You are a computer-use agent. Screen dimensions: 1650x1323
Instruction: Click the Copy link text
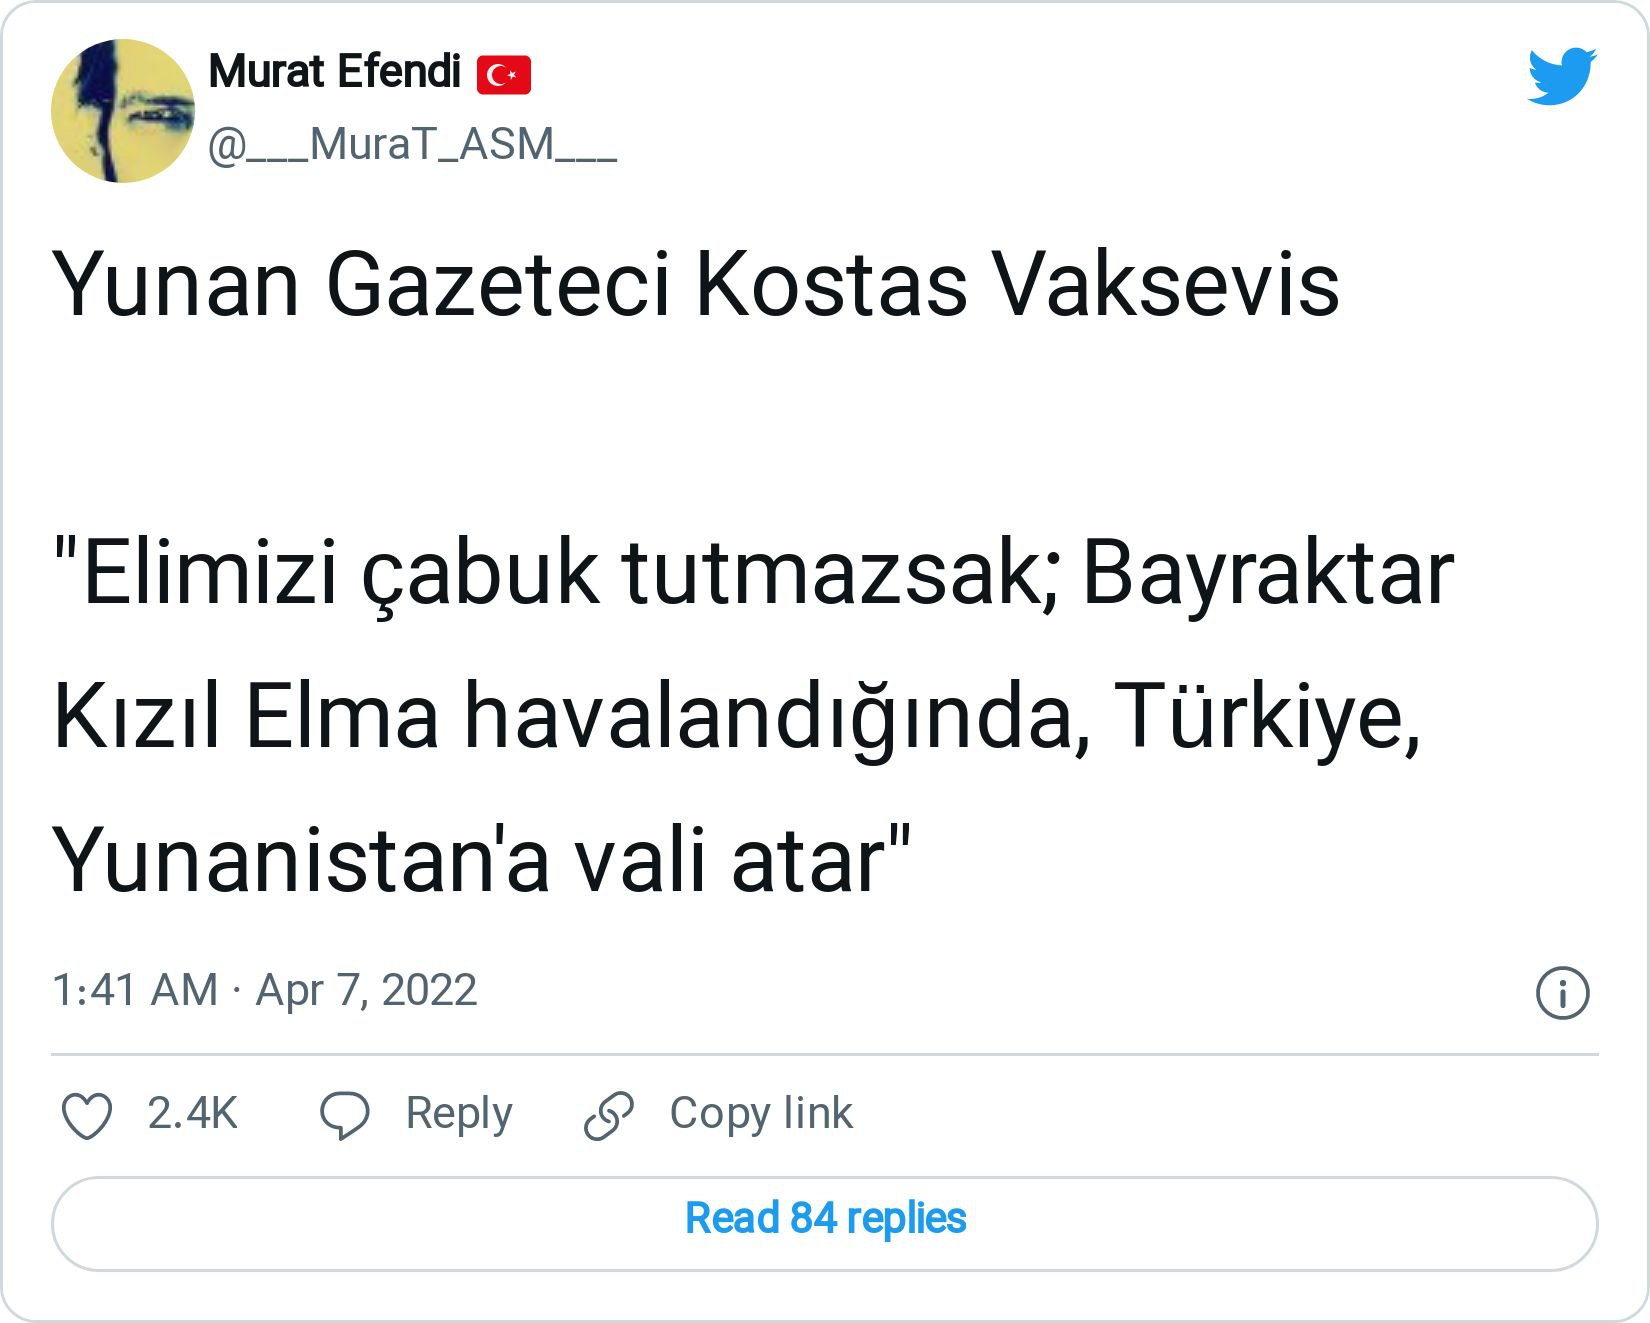pyautogui.click(x=761, y=1113)
